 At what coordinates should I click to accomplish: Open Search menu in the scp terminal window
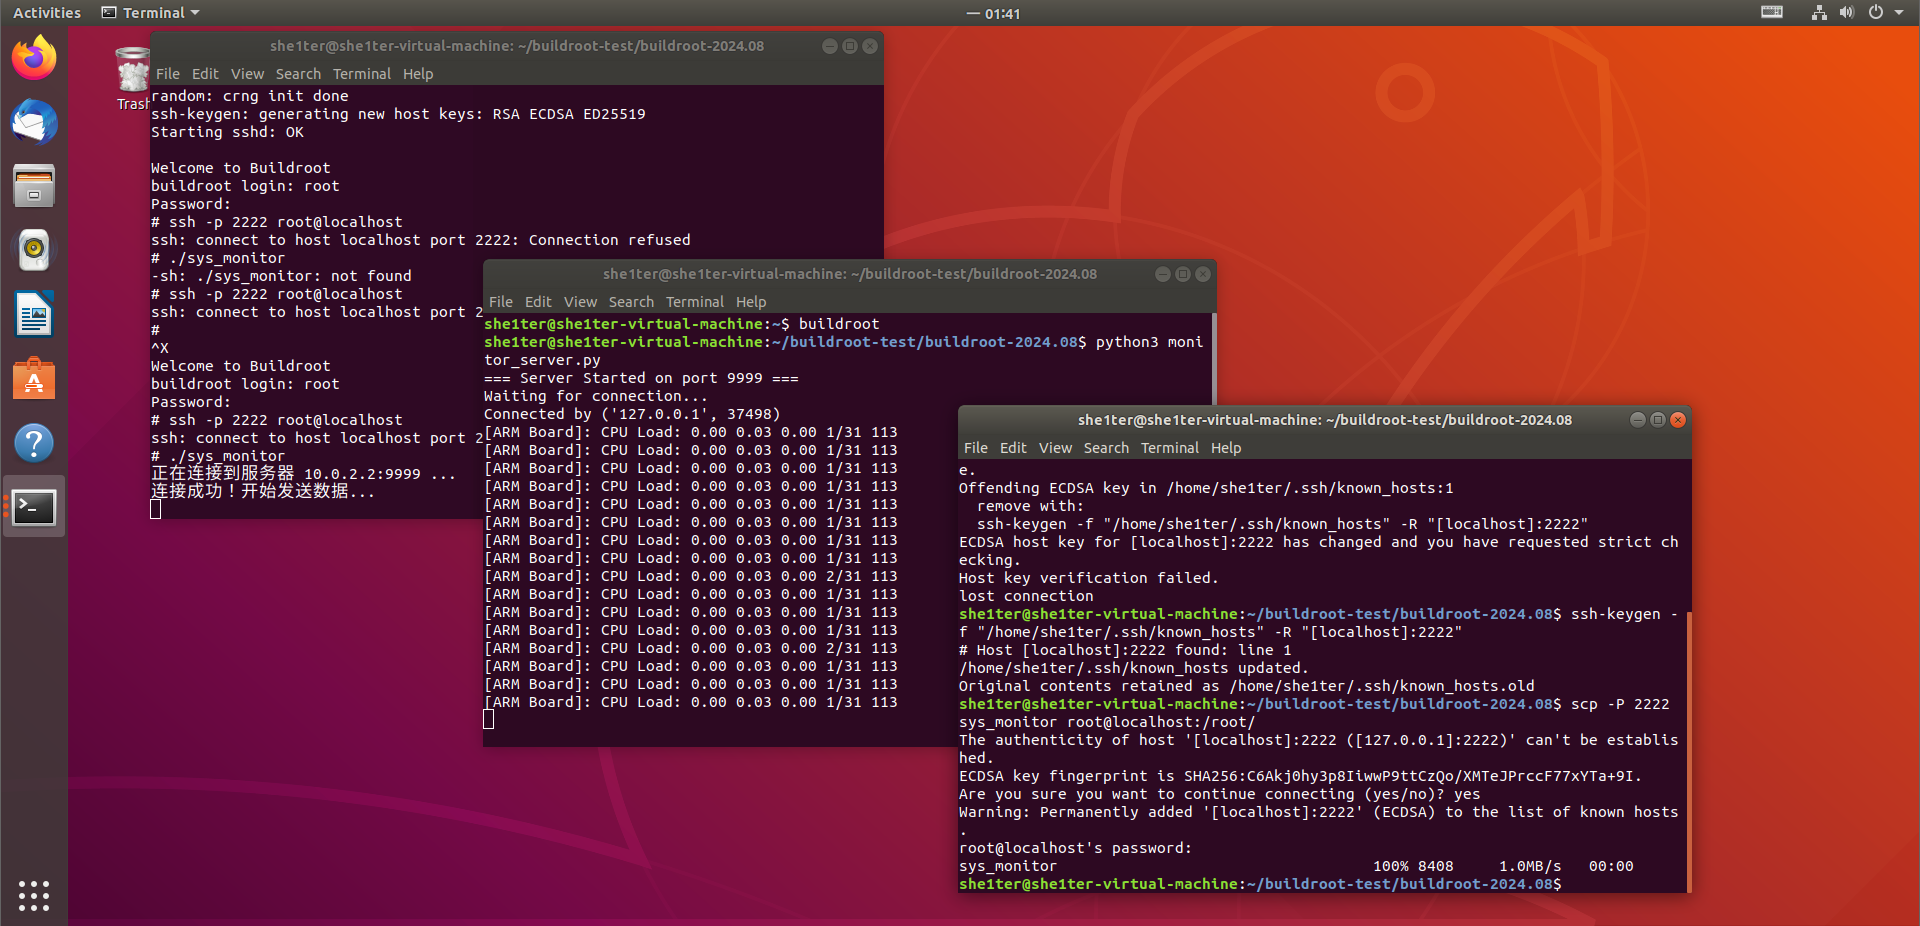tap(1106, 448)
